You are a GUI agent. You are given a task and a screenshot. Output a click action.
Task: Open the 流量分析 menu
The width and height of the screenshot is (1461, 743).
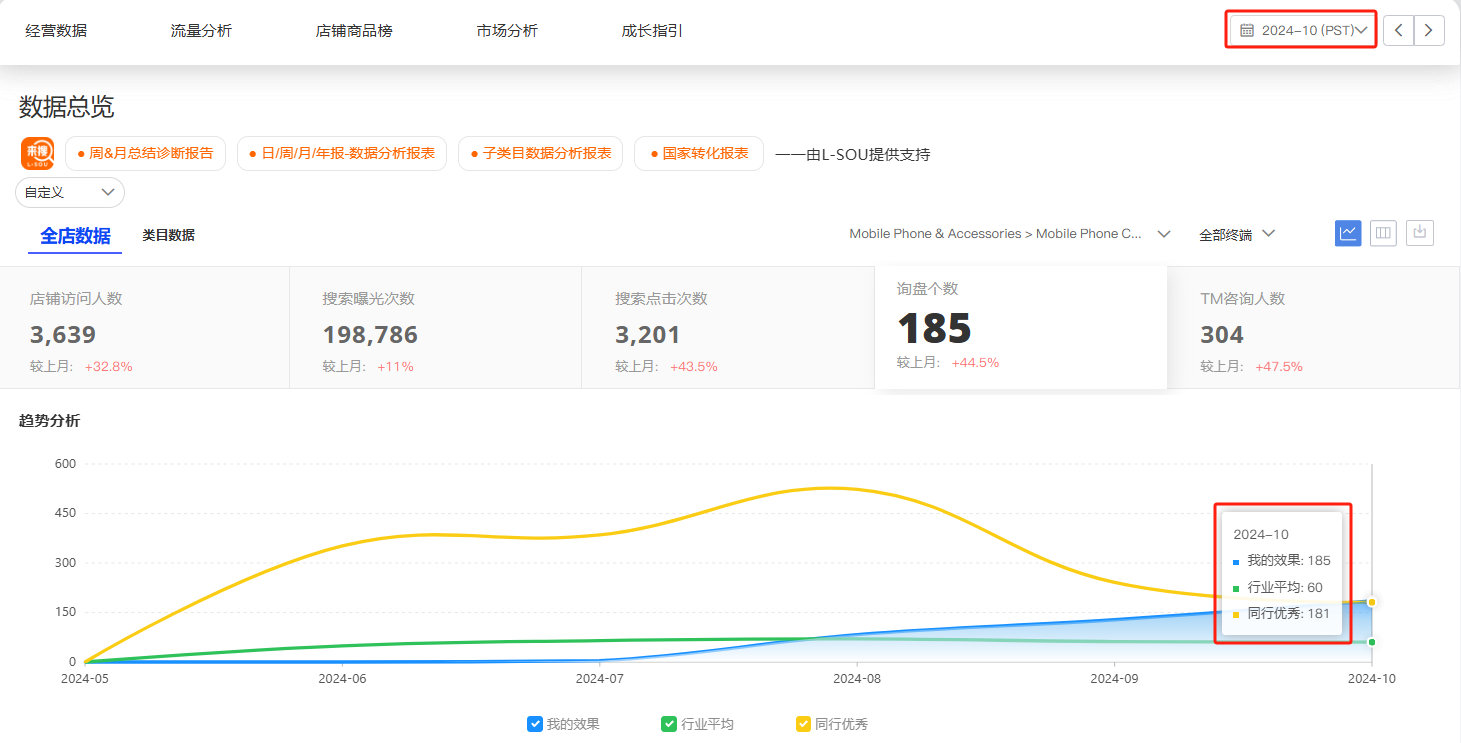201,31
